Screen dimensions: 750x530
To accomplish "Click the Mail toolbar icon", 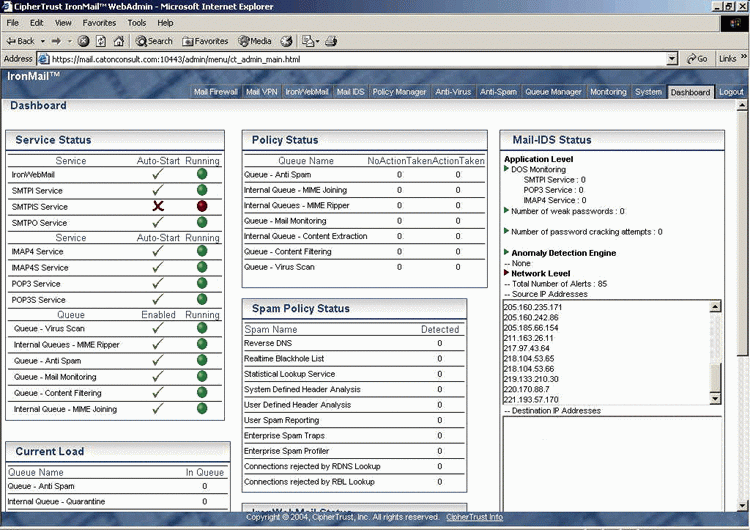I will pyautogui.click(x=308, y=41).
